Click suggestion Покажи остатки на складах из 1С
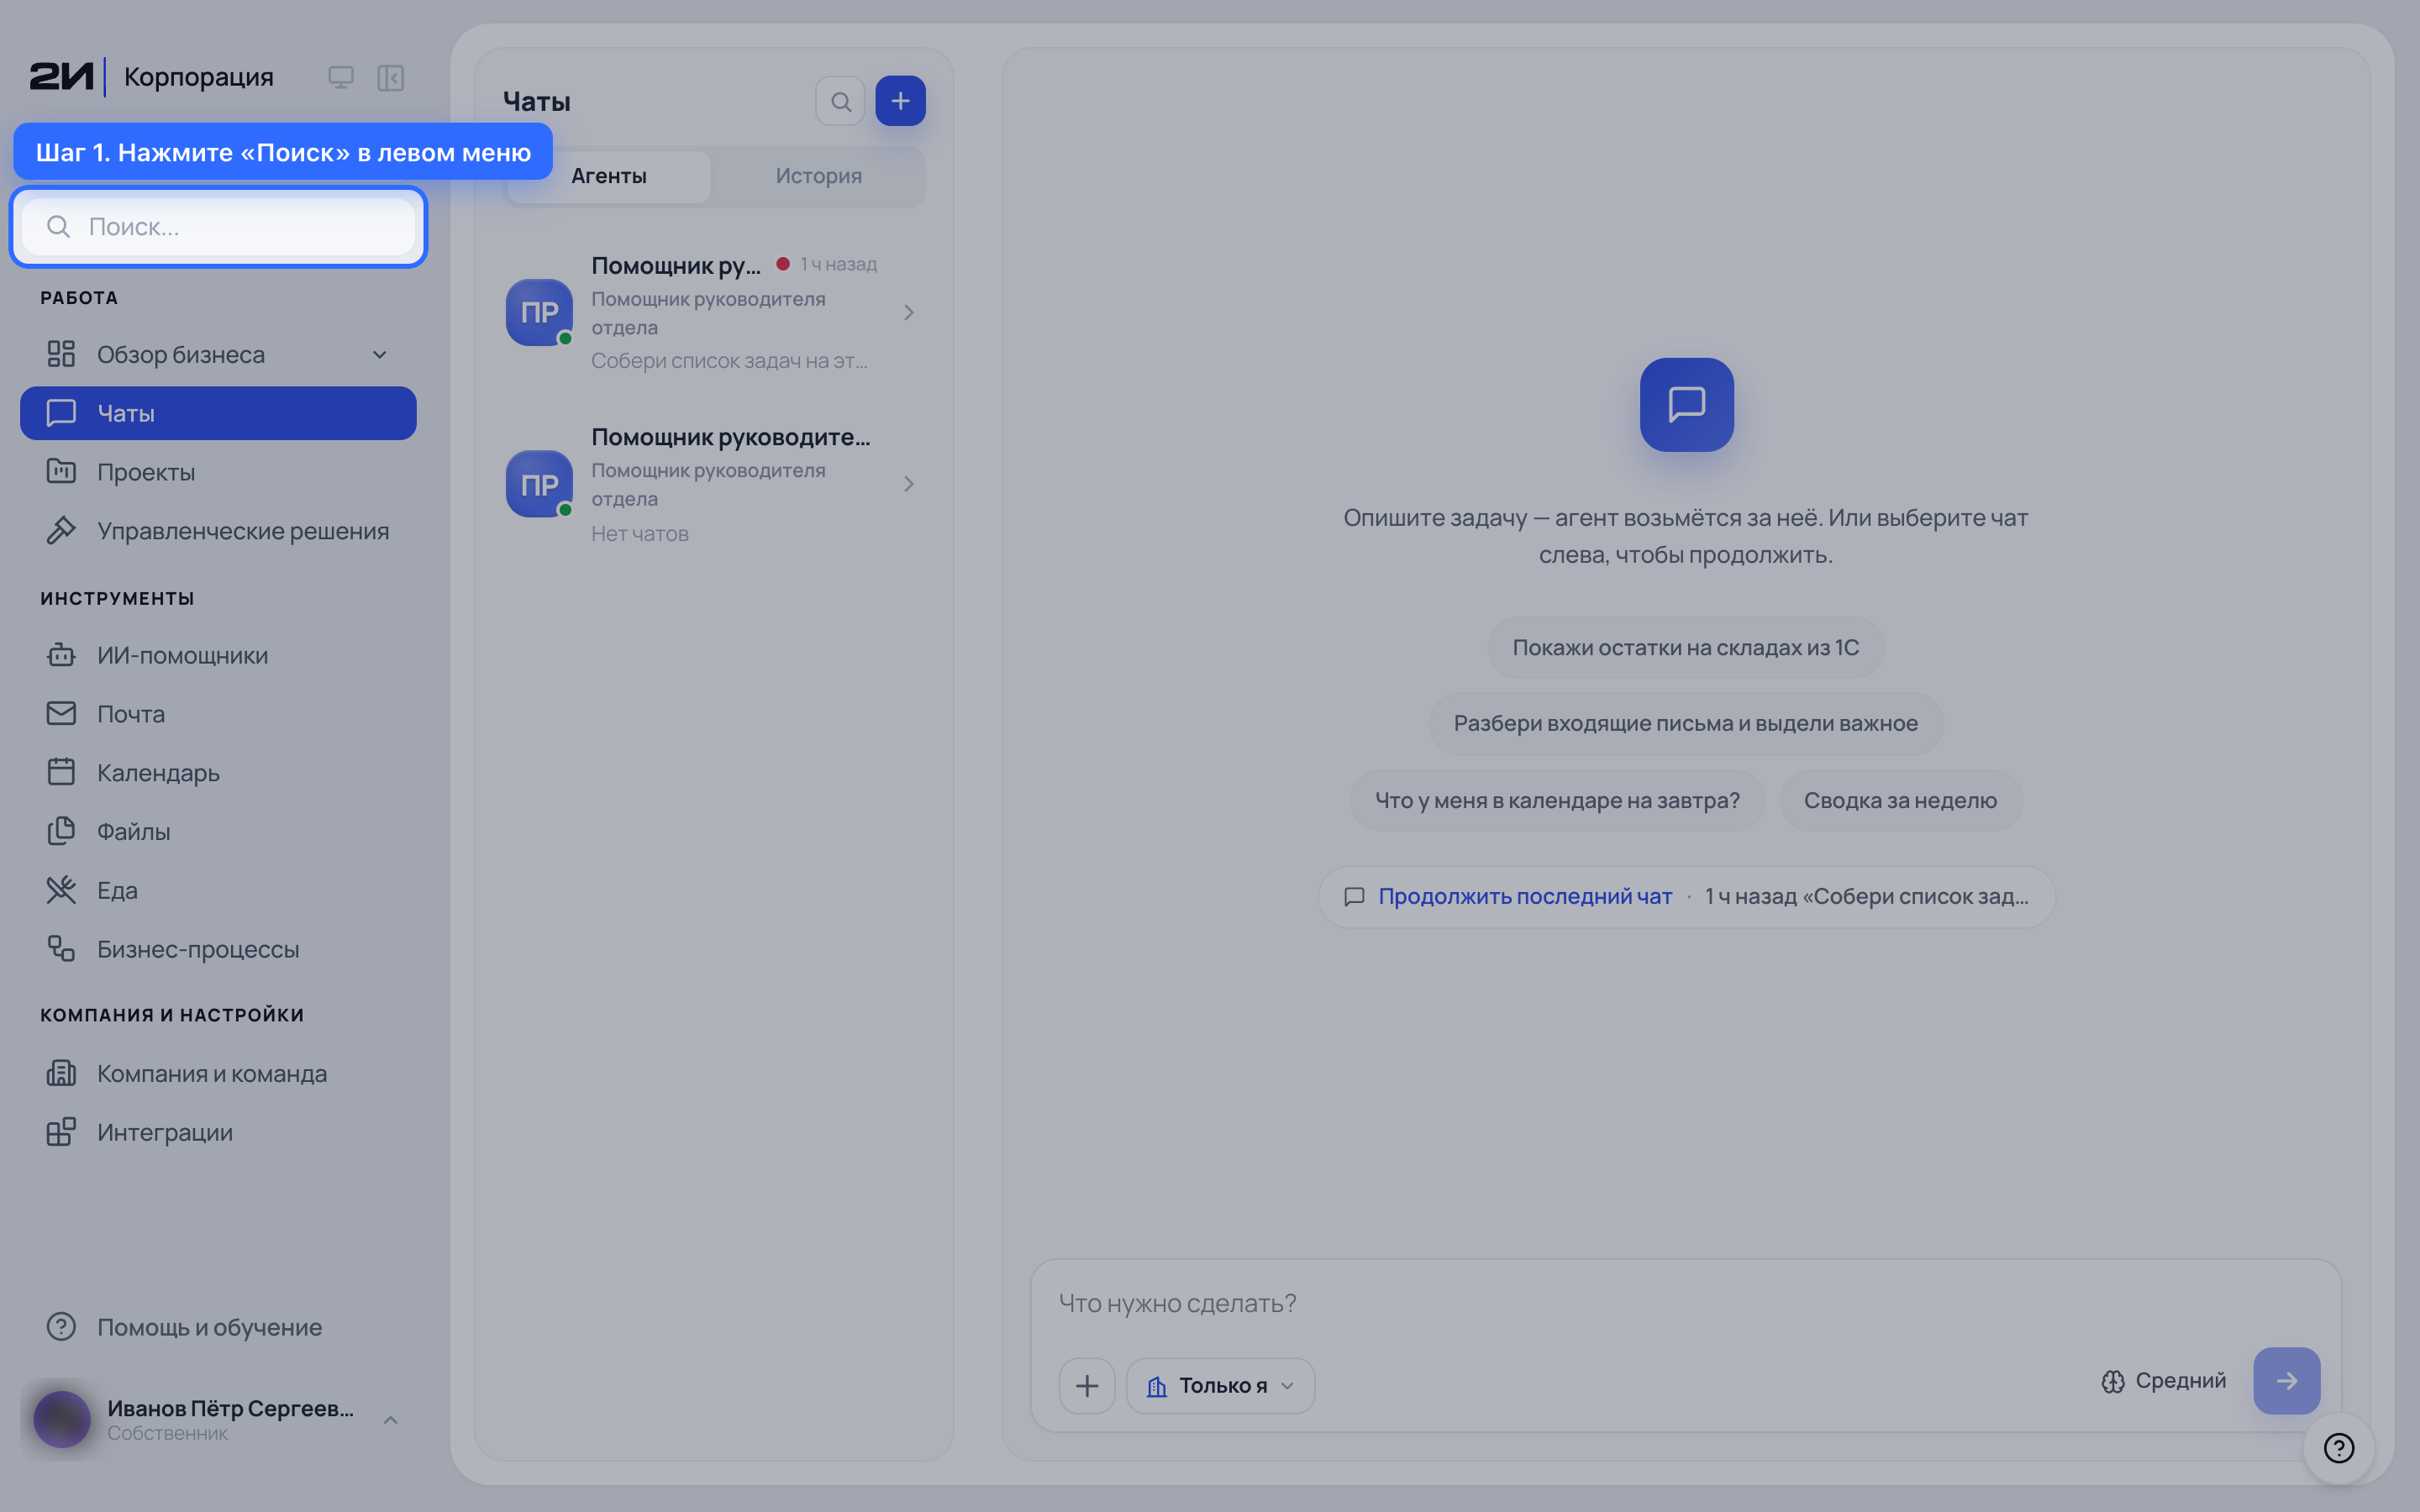This screenshot has width=2420, height=1512. pos(1685,648)
